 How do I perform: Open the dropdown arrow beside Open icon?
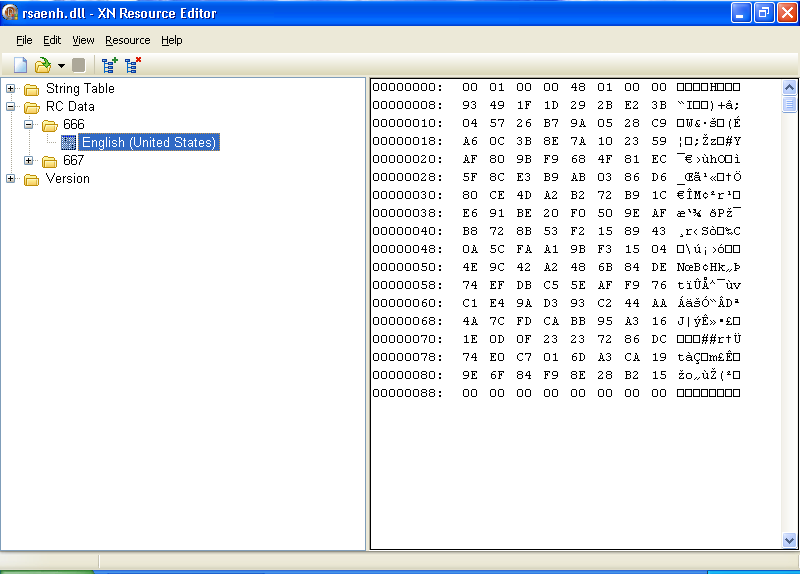[60, 66]
